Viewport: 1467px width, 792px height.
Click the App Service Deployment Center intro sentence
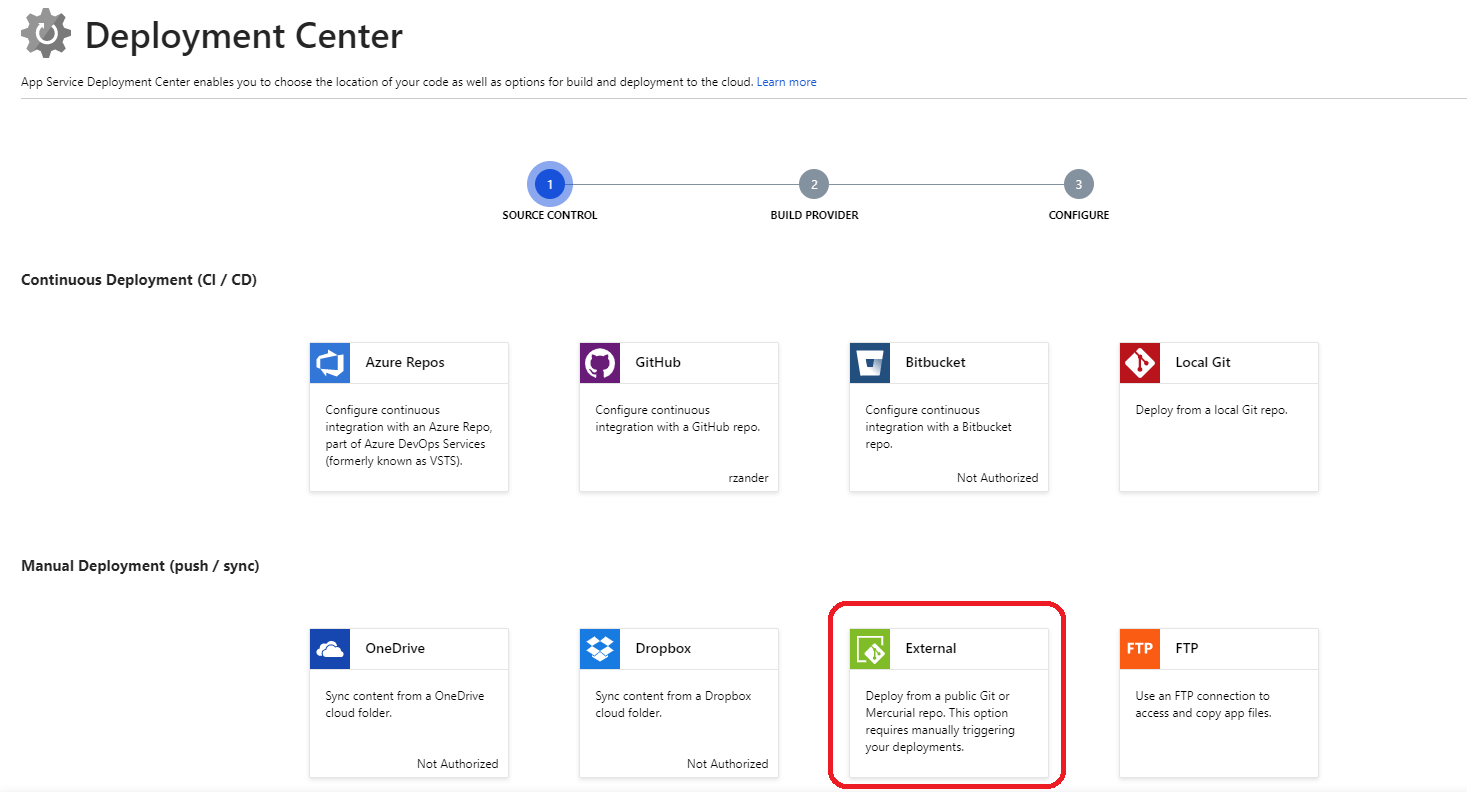pyautogui.click(x=387, y=82)
